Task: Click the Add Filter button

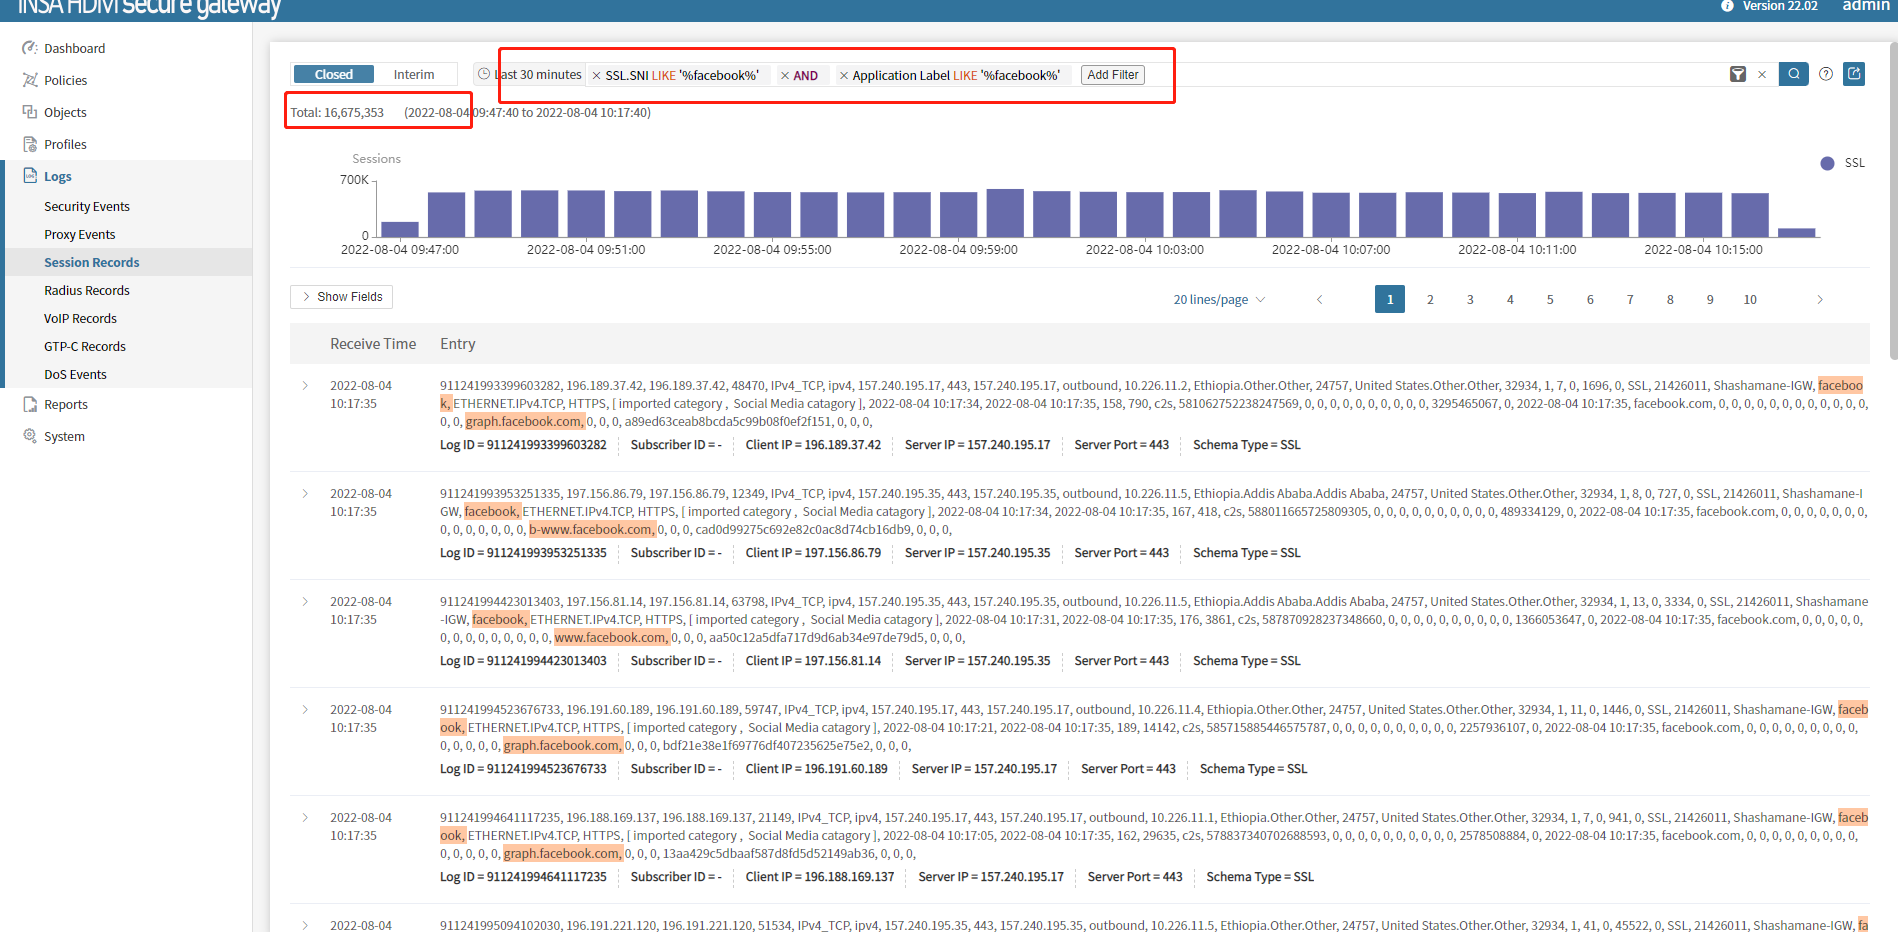Action: 1112,75
